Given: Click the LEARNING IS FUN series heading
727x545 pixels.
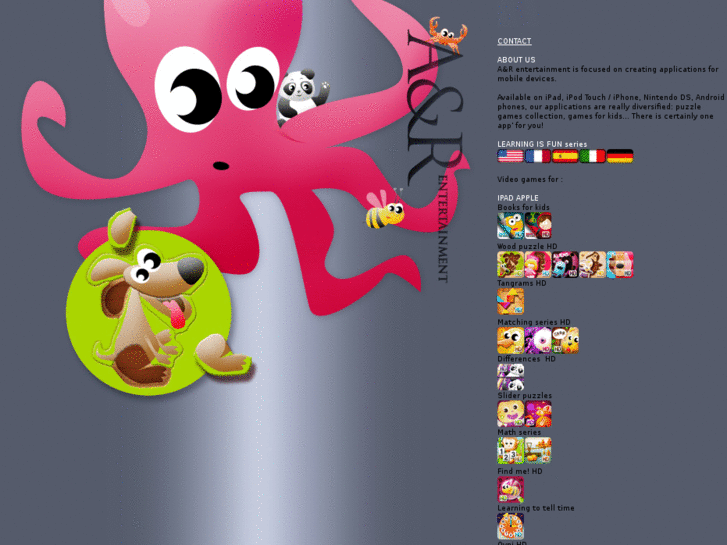Looking at the screenshot, I should tap(542, 144).
